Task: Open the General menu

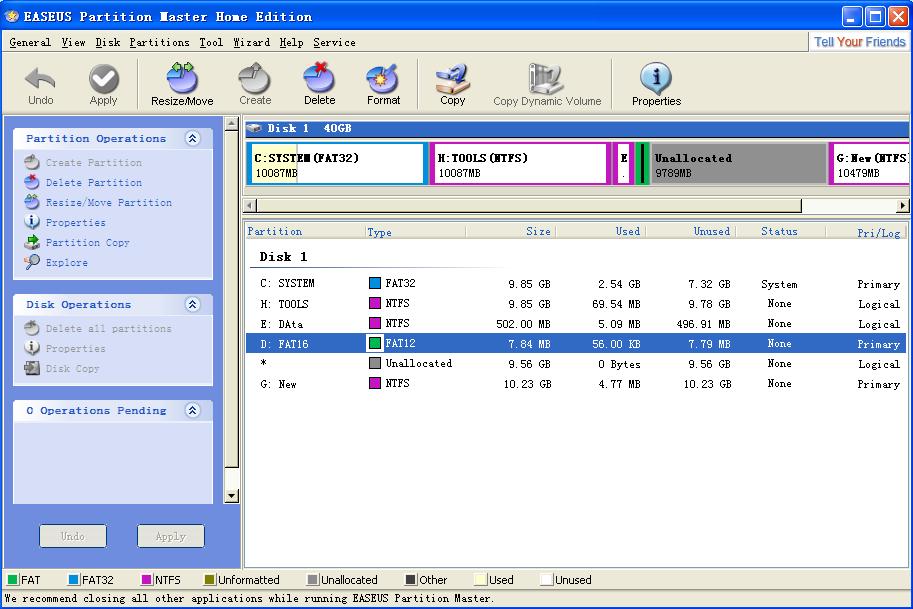Action: point(30,43)
